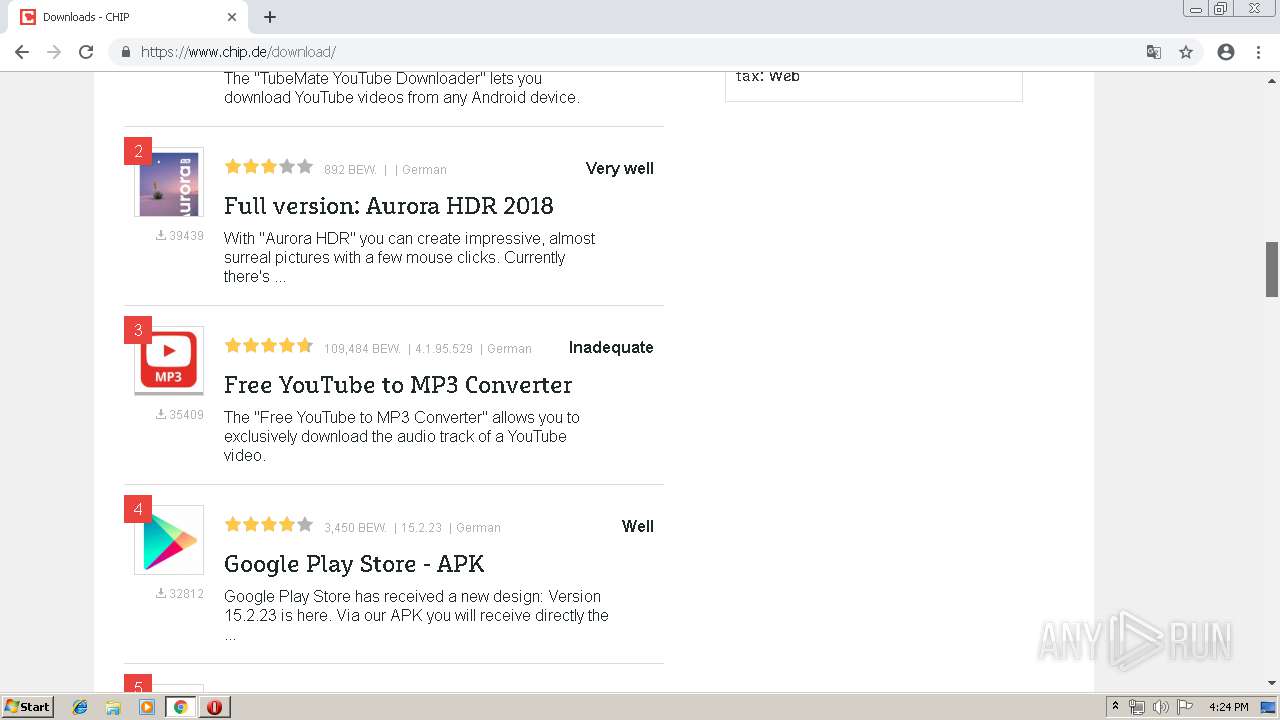This screenshot has height=720, width=1280.
Task: Open Windows Explorer folder in taskbar
Action: click(113, 707)
